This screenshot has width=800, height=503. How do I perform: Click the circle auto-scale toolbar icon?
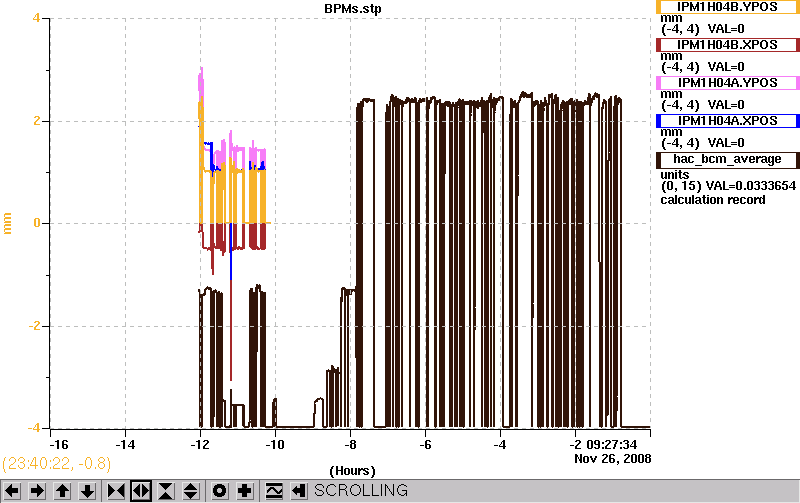click(x=219, y=491)
